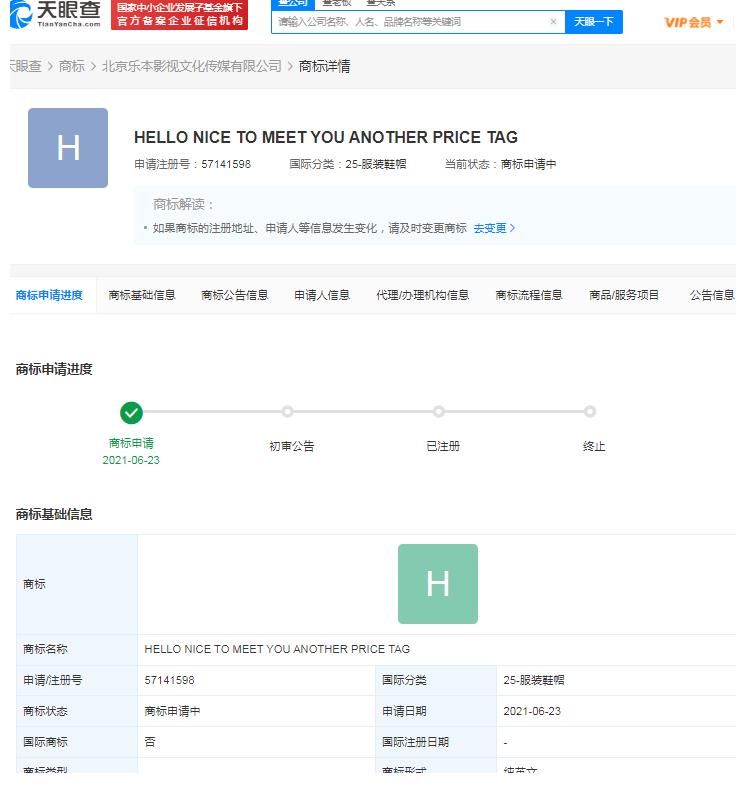Click the date 2021-06-23 under 商标申请 step
Viewport: 746px width, 793px height.
pyautogui.click(x=131, y=460)
